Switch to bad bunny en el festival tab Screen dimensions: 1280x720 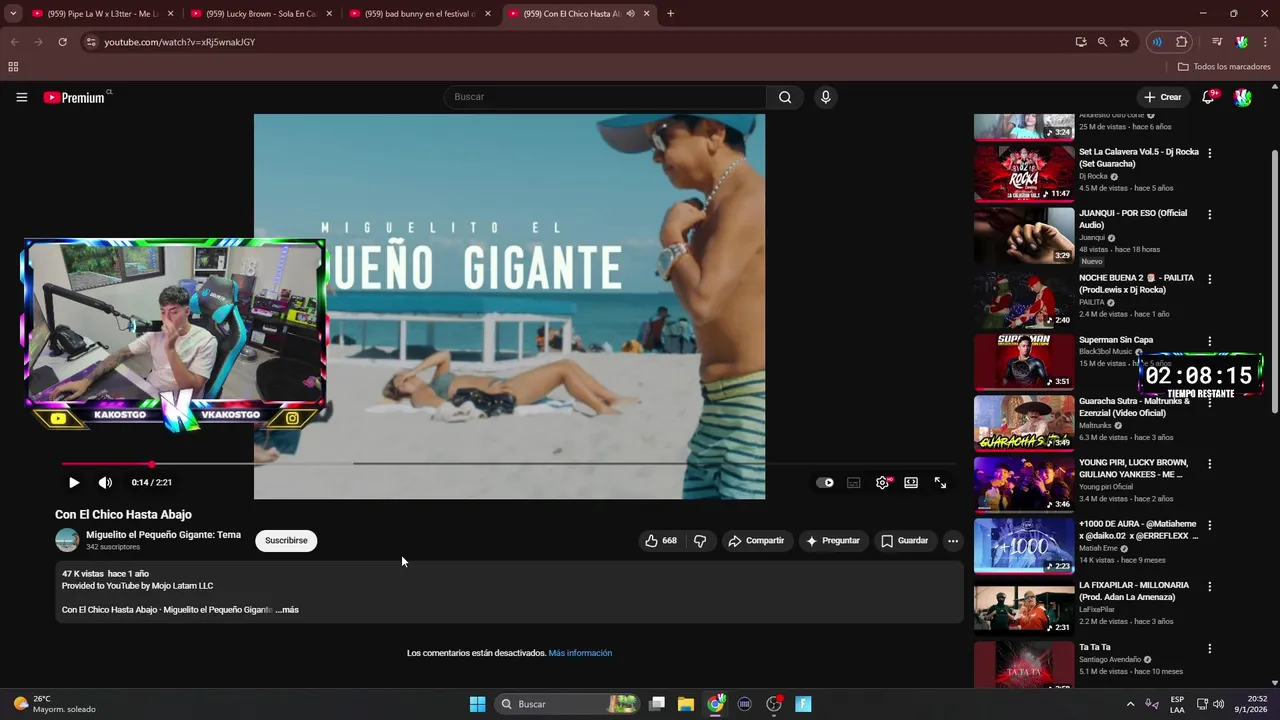(x=419, y=14)
